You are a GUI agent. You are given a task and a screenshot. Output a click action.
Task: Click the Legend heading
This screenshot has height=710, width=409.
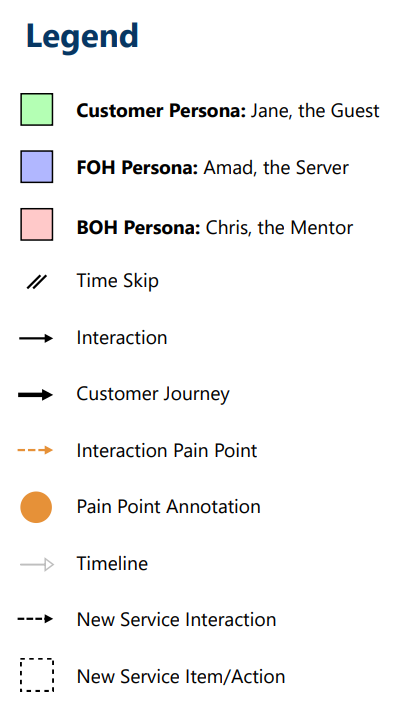(x=82, y=37)
